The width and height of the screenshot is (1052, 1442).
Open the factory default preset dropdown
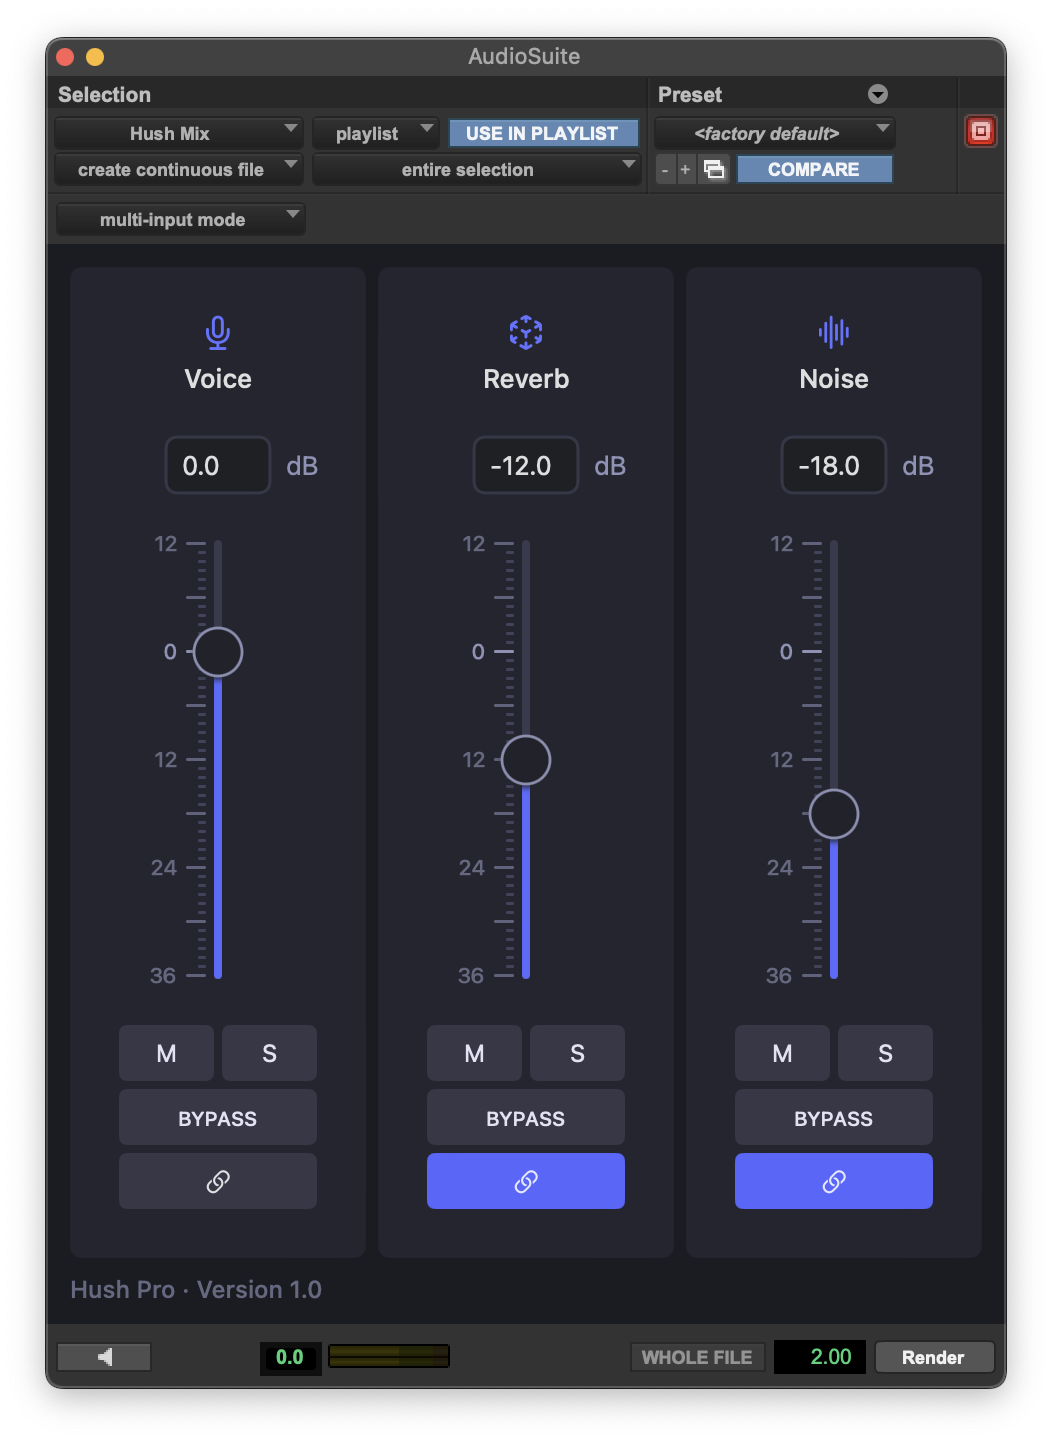[x=773, y=133]
